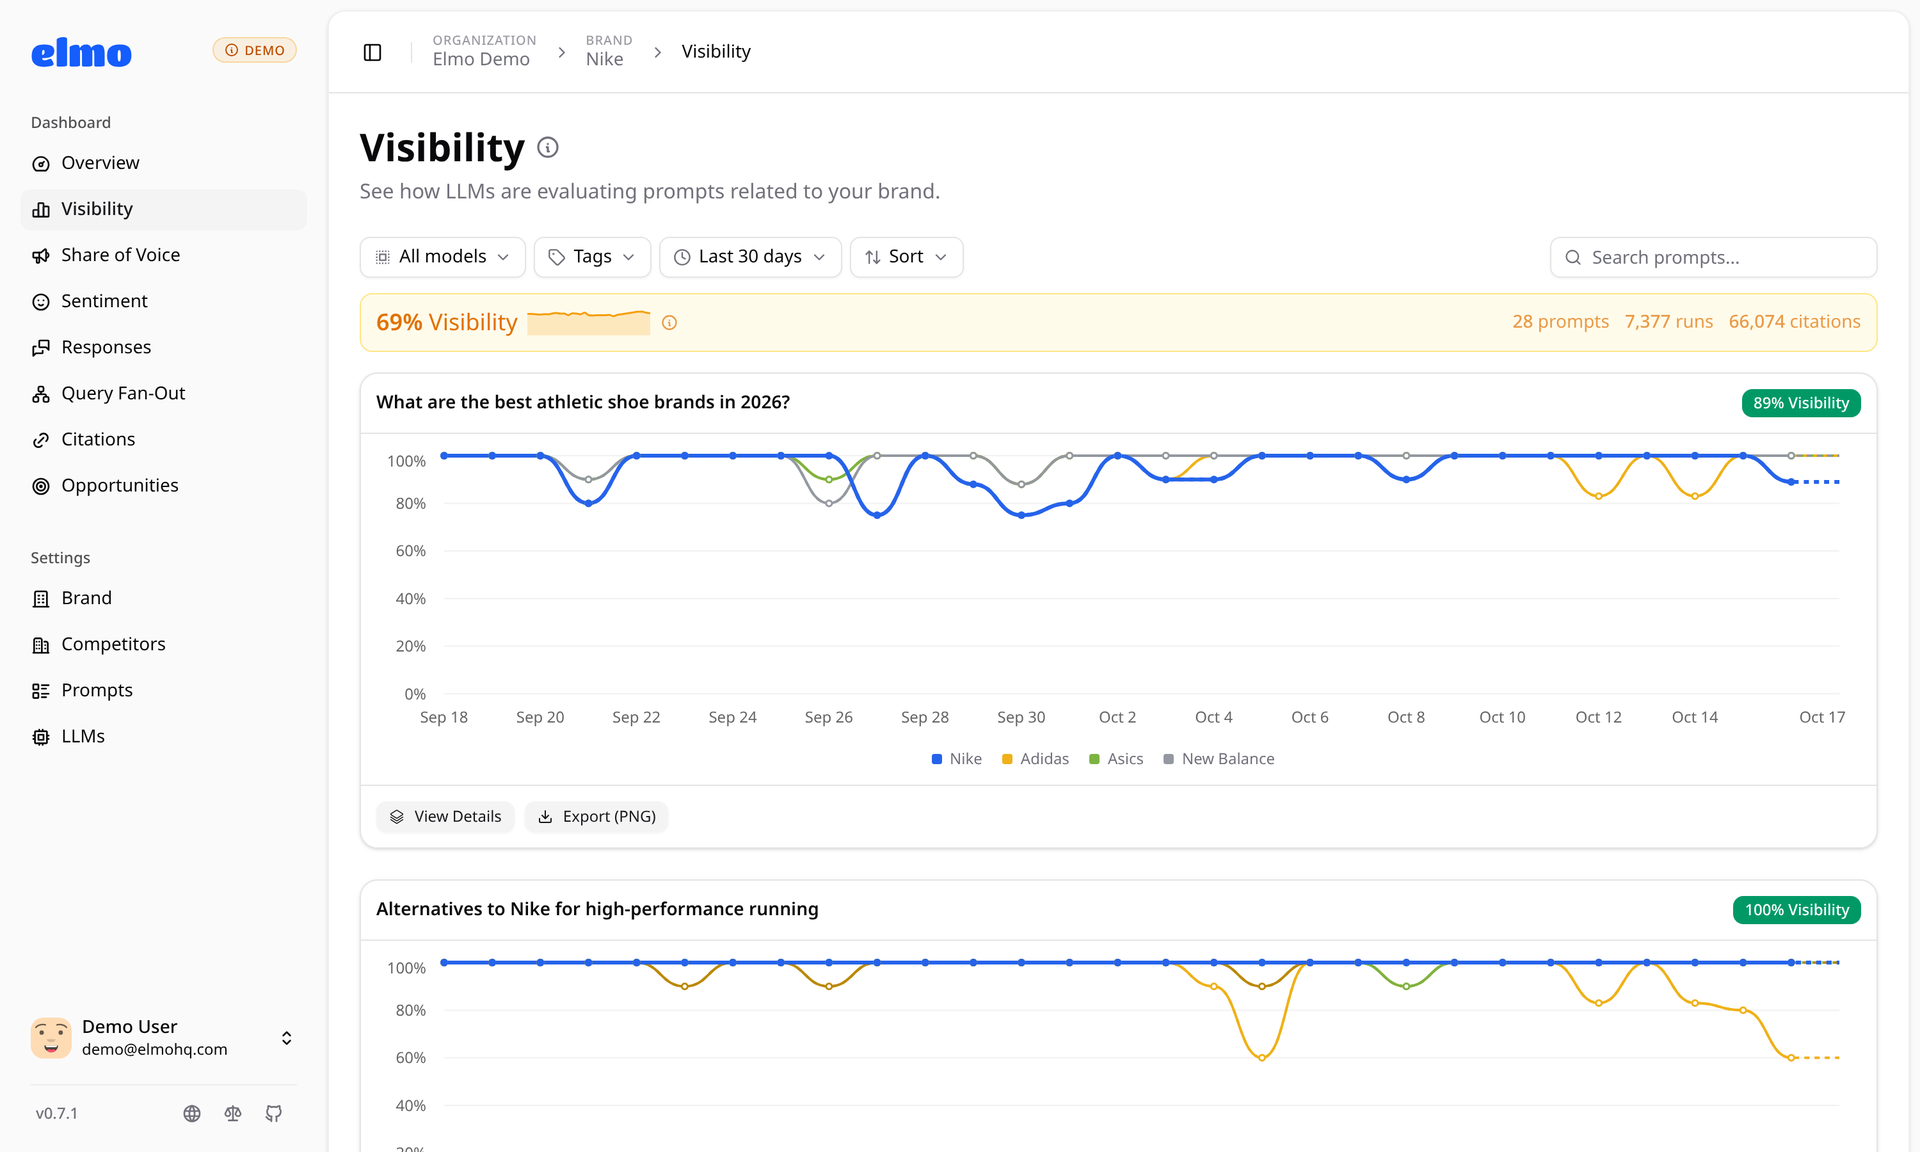This screenshot has height=1152, width=1920.
Task: Open Overview in the sidebar
Action: 164,163
